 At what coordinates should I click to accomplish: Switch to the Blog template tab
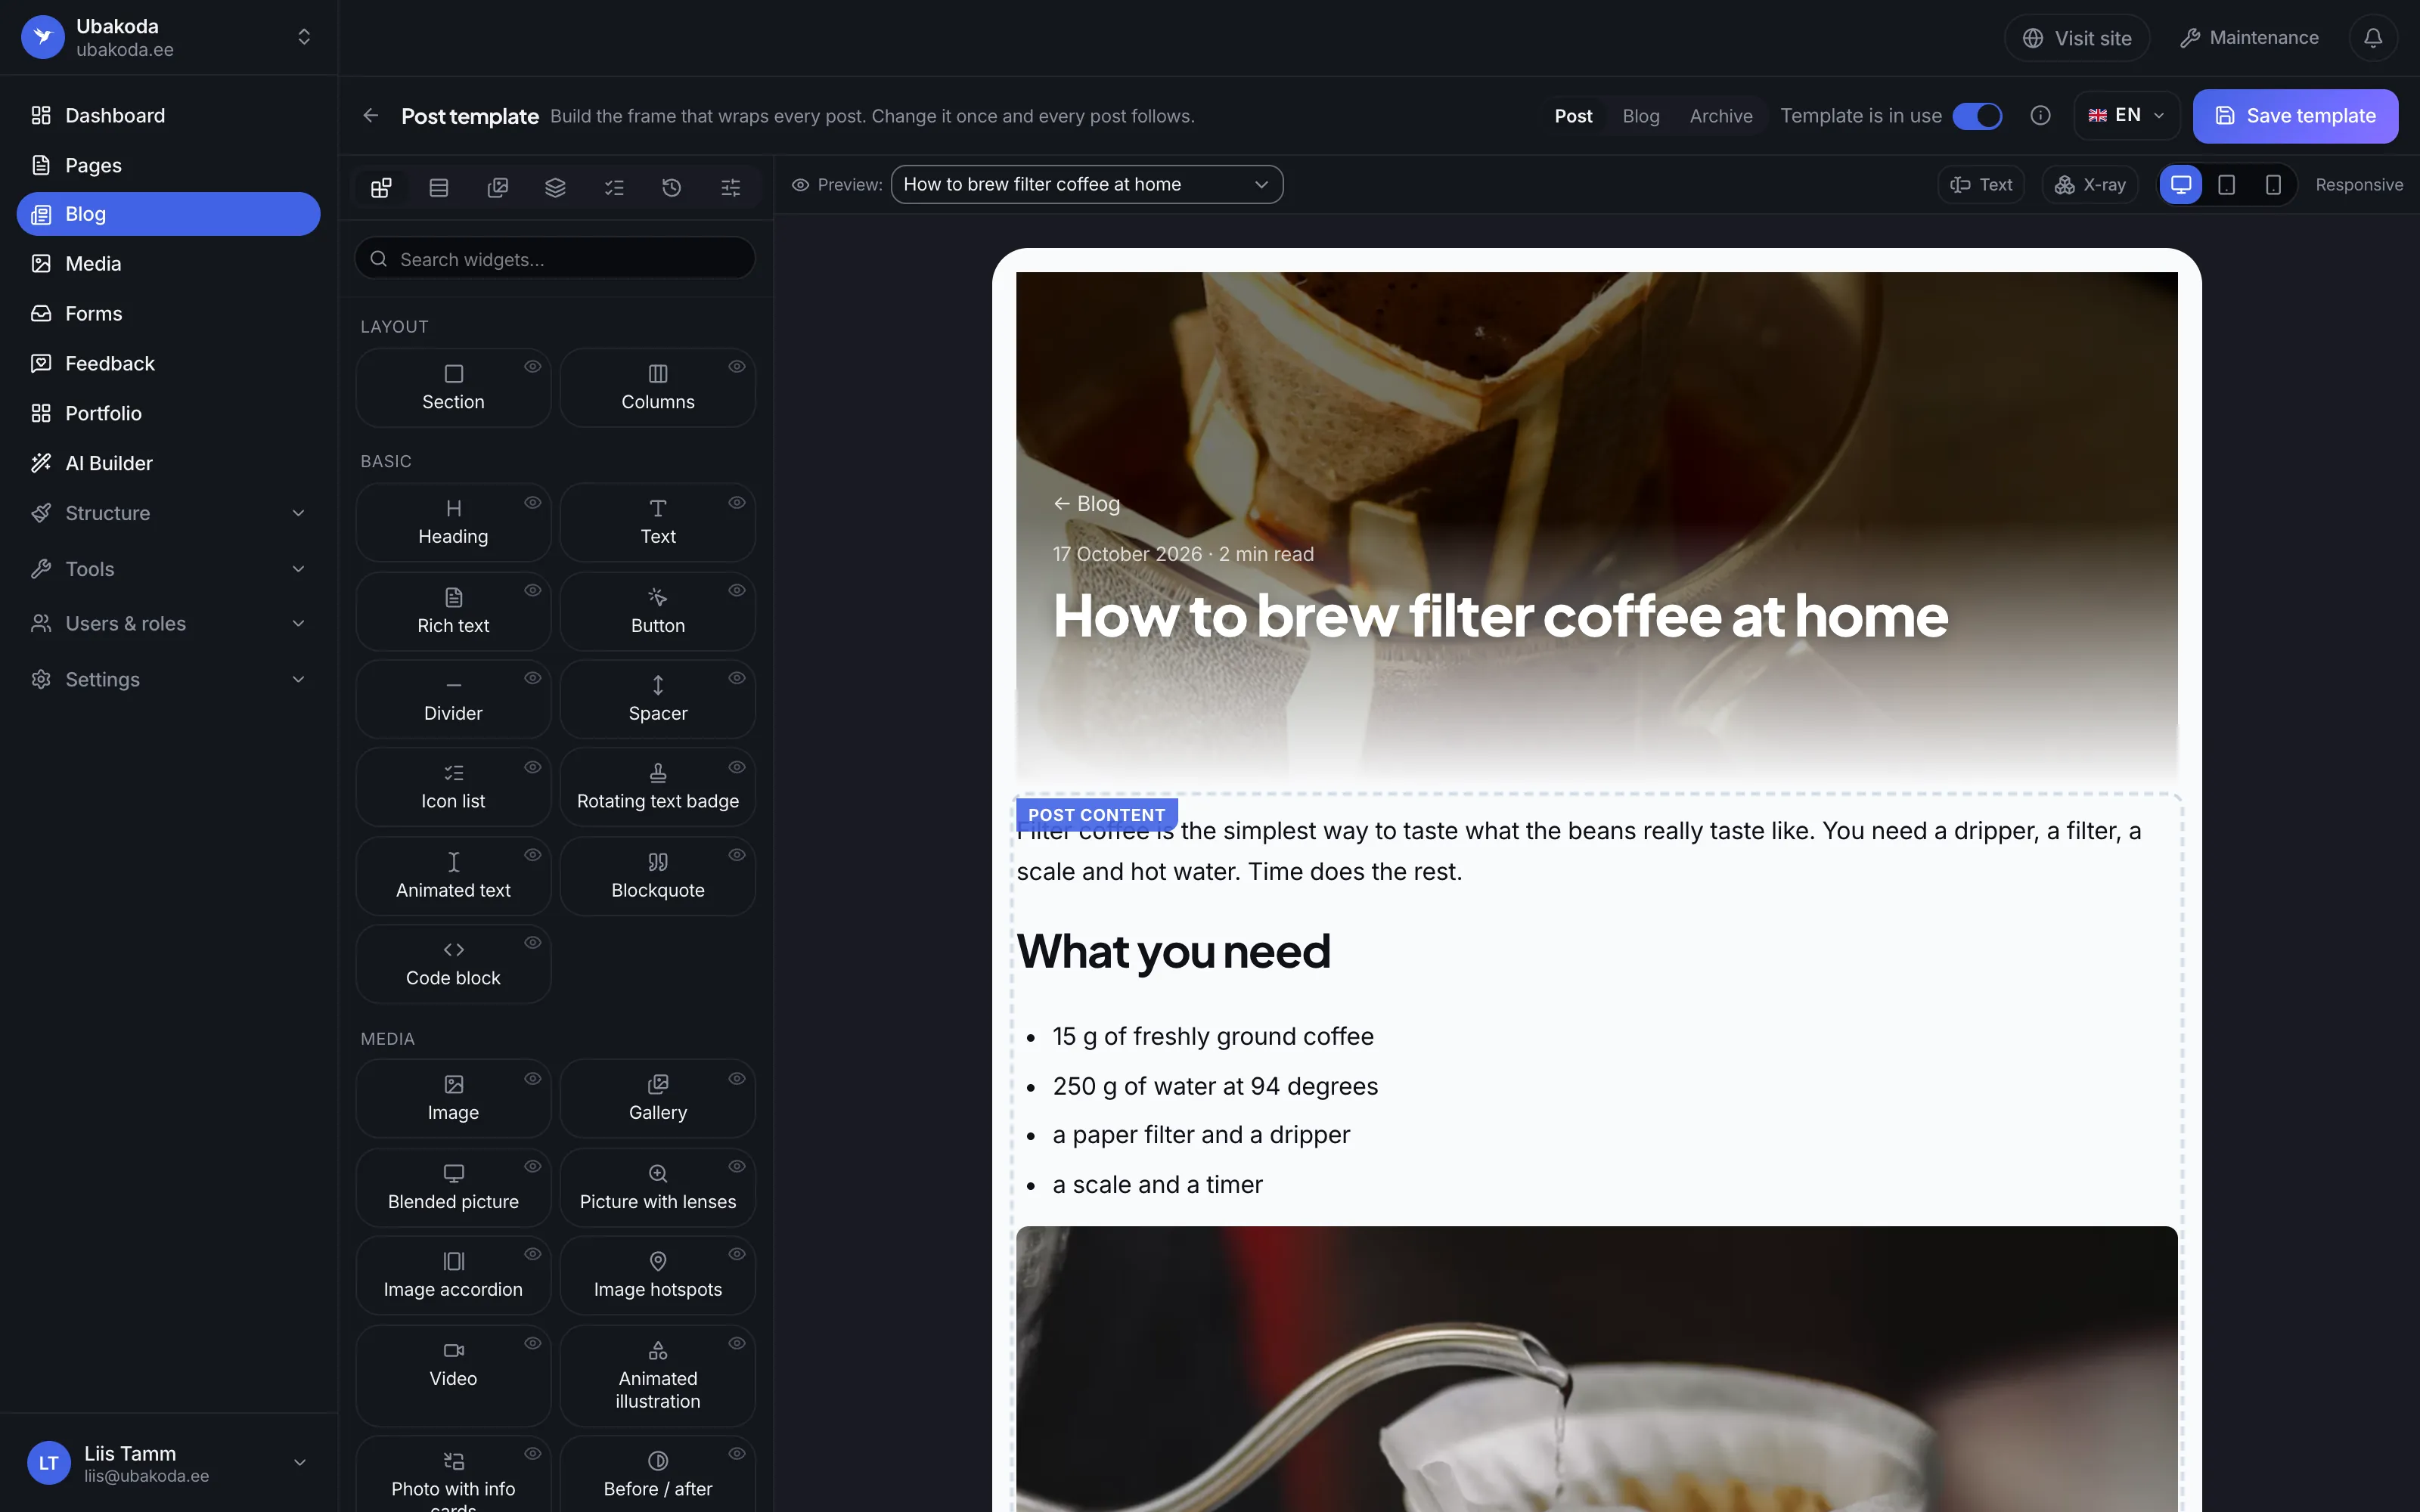1641,116
